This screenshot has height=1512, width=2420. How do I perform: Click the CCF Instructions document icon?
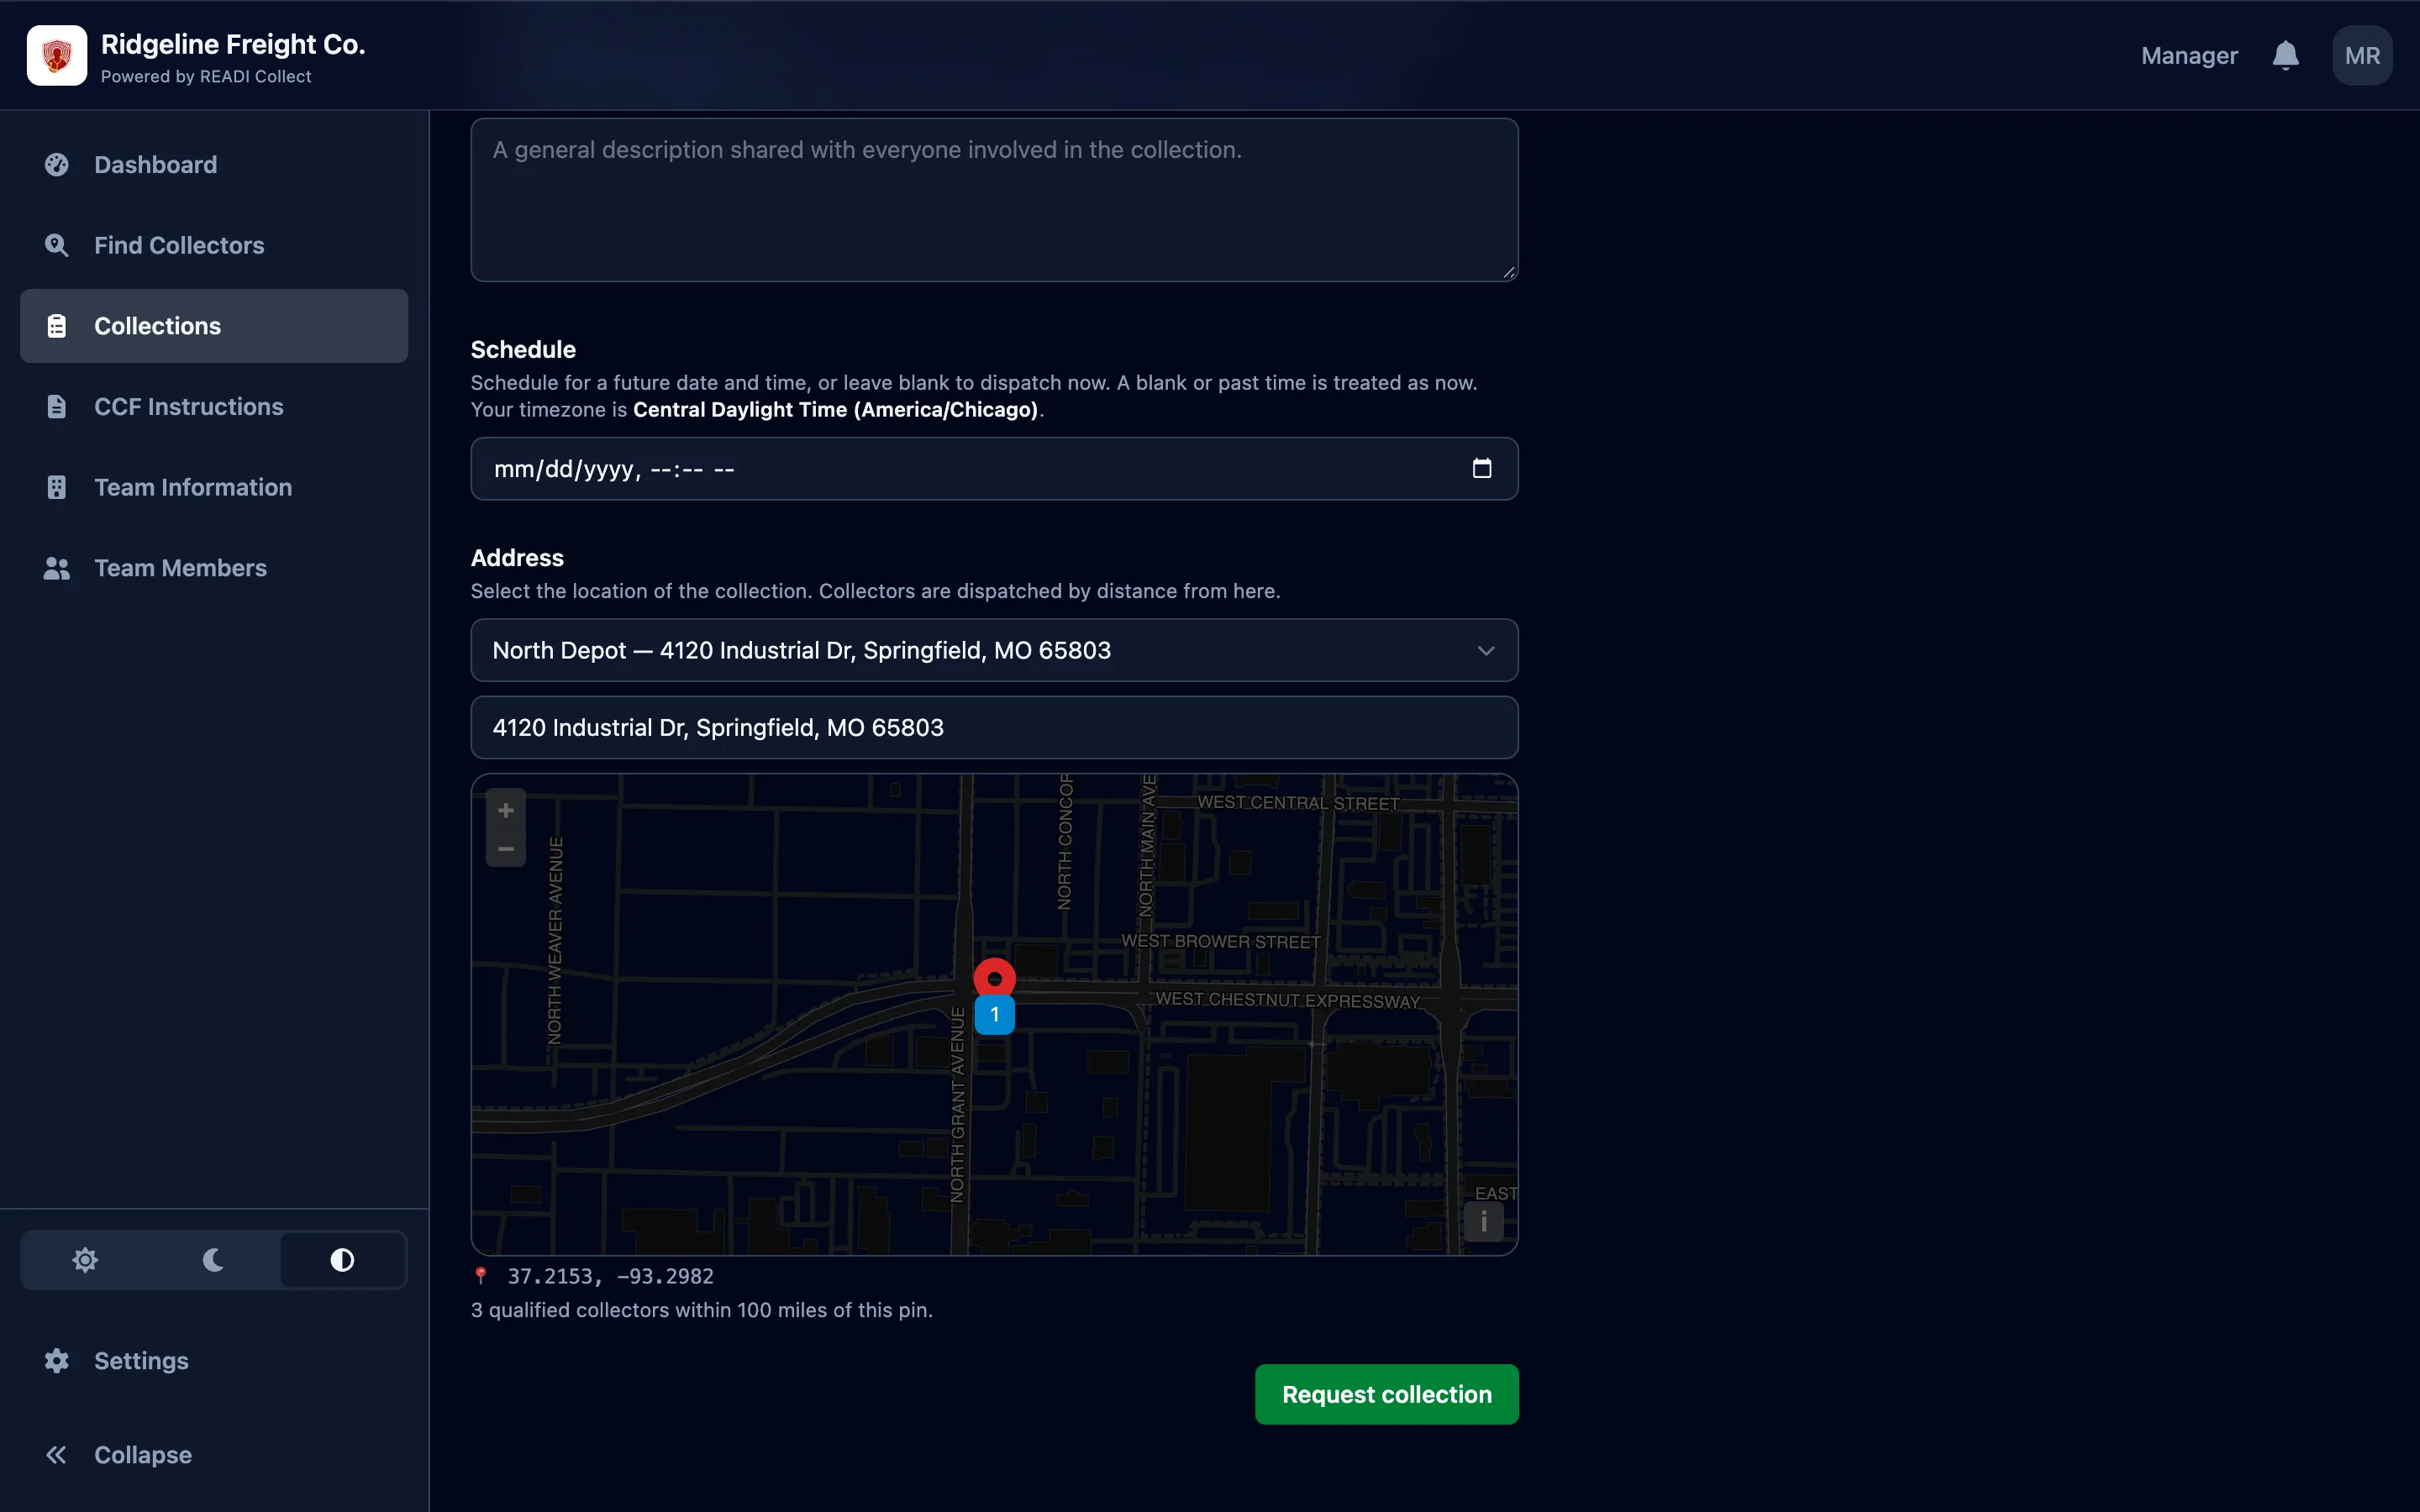(57, 407)
